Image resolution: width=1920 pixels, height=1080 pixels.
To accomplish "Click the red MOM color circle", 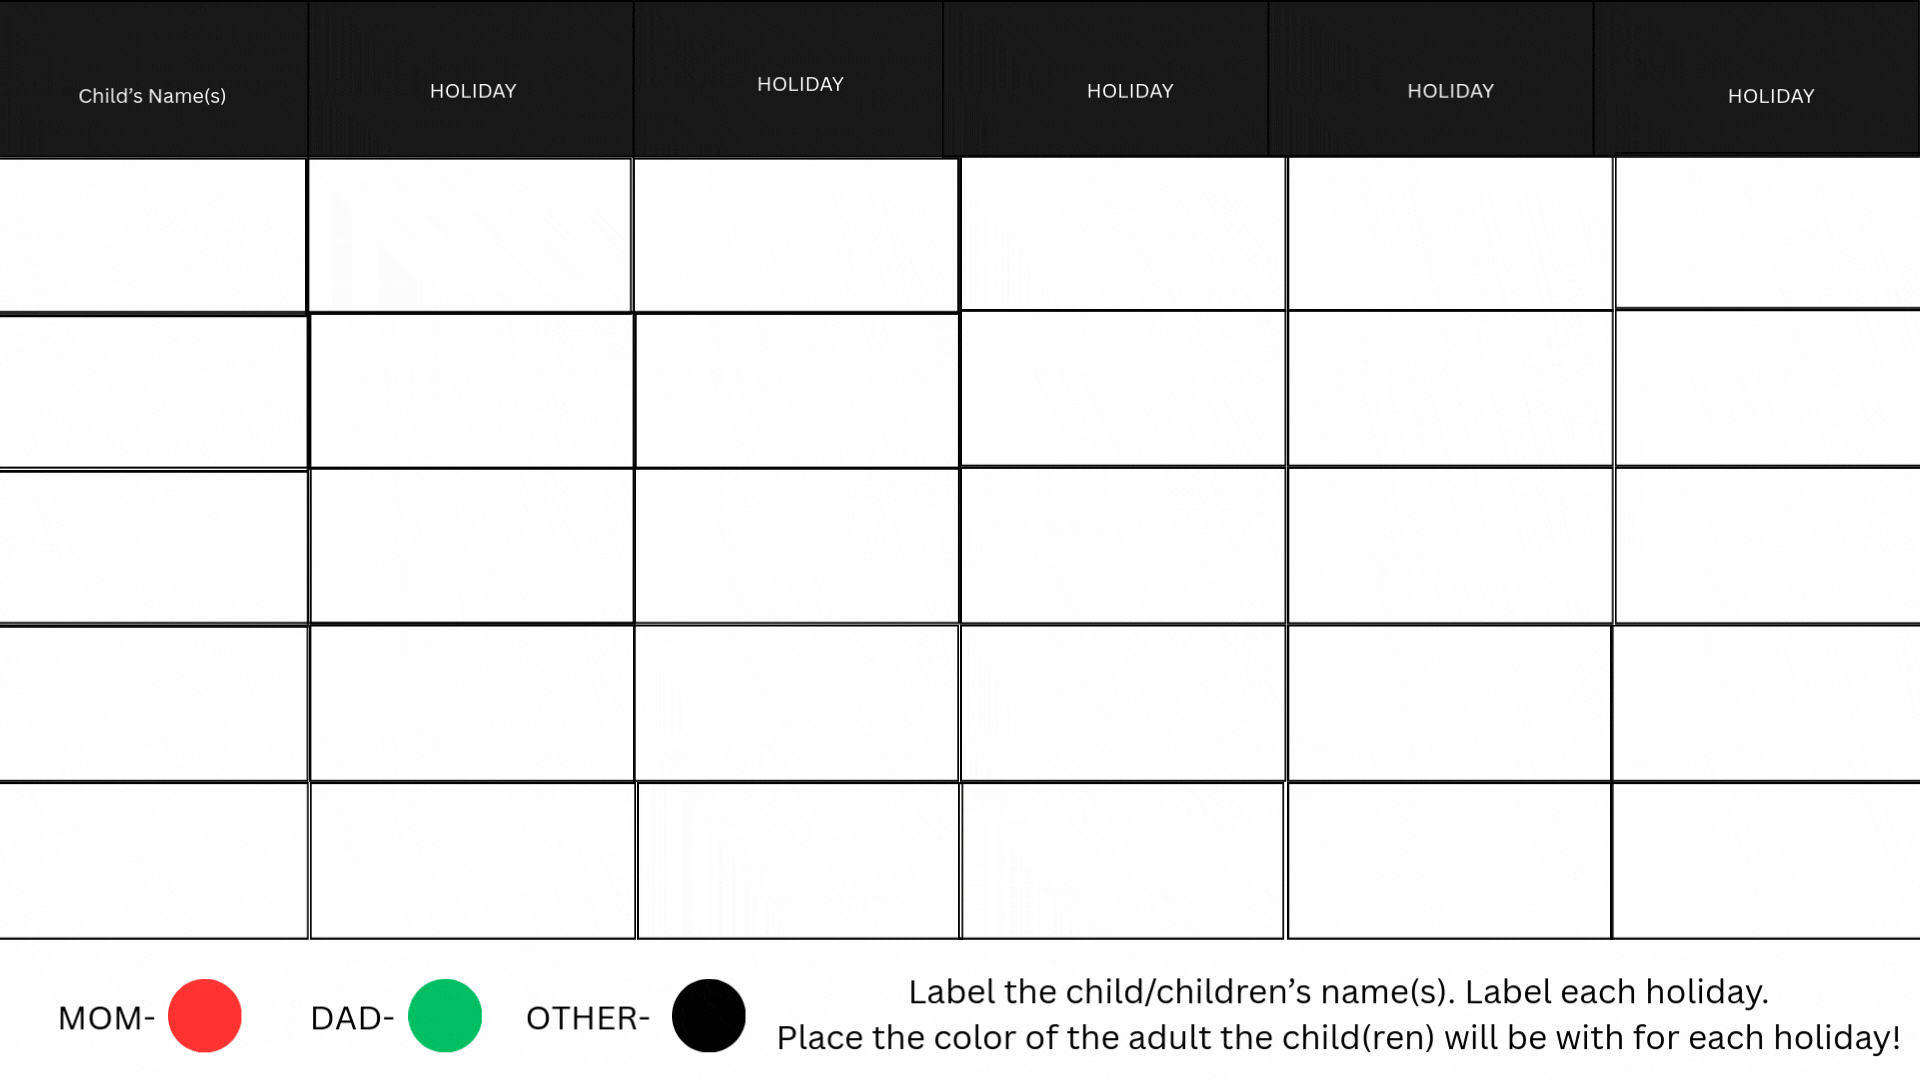I will pyautogui.click(x=205, y=1016).
